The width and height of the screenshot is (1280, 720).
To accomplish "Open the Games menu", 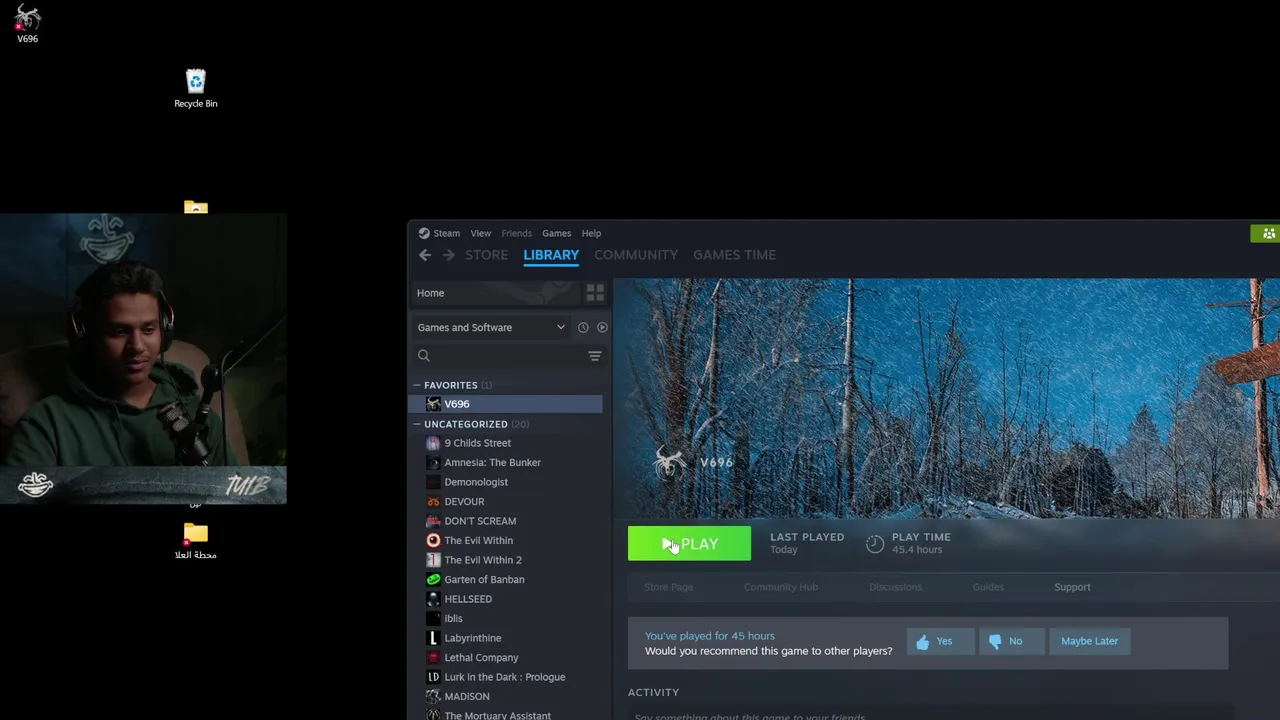I will click(557, 233).
